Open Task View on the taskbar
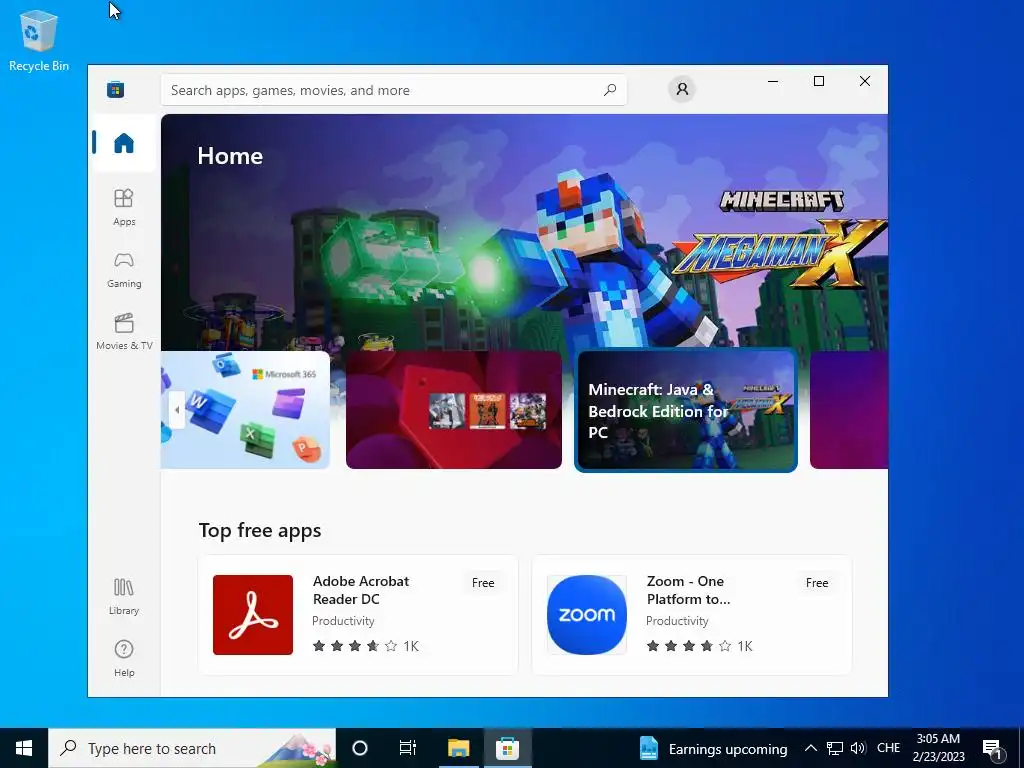1024x768 pixels. coord(408,748)
